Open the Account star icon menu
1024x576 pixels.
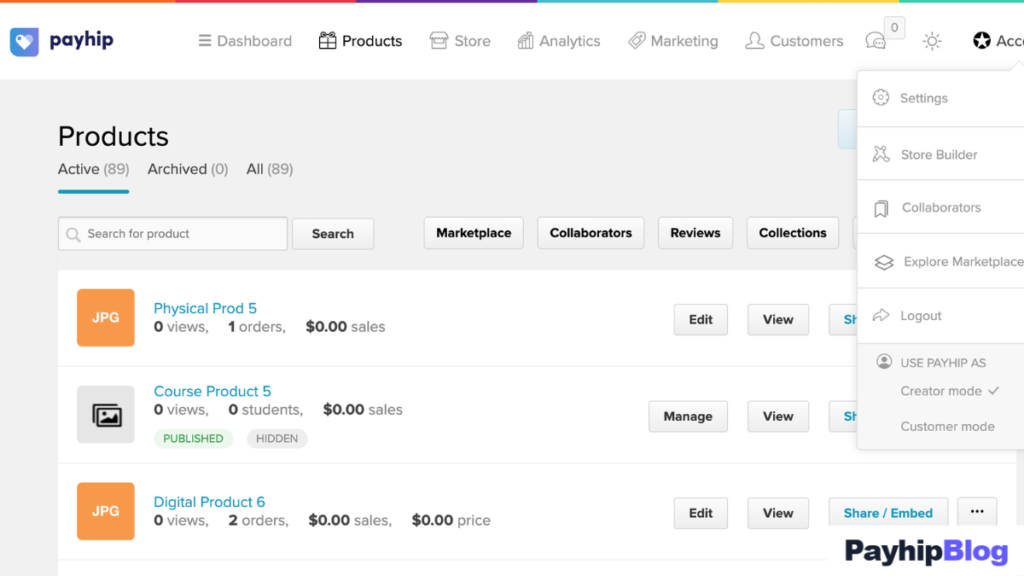[x=982, y=41]
